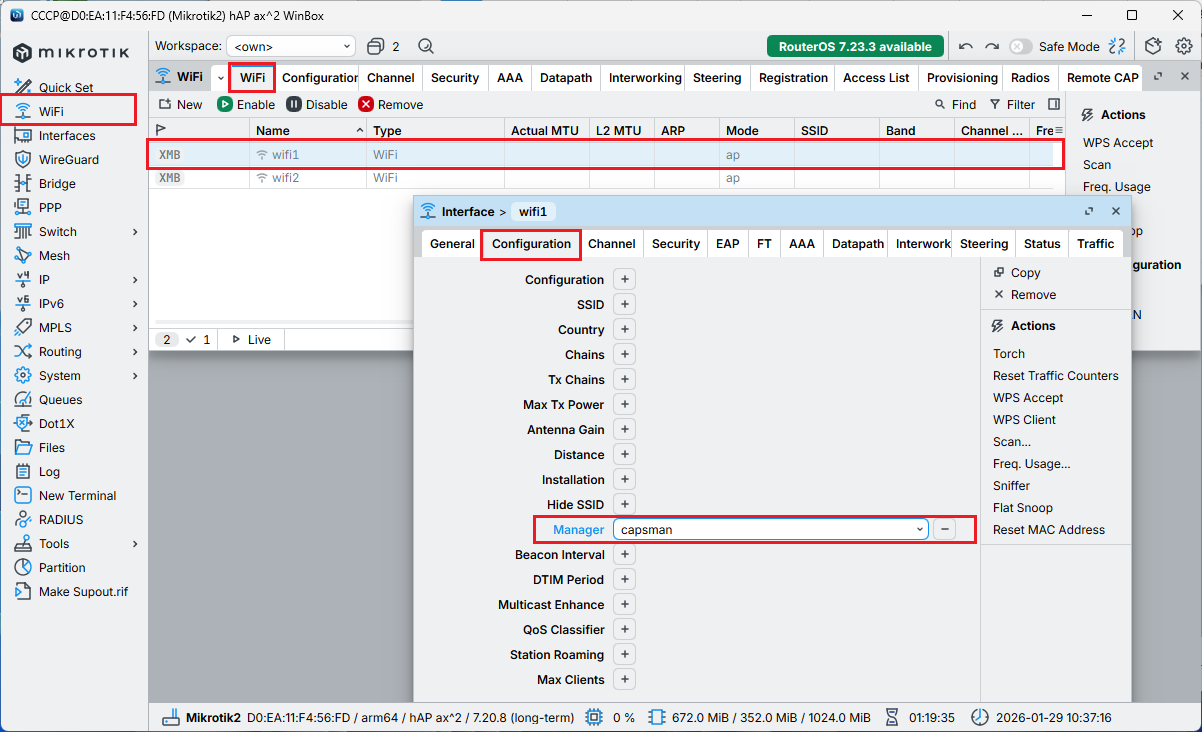
Task: Open Quick Set in sidebar
Action: (65, 87)
